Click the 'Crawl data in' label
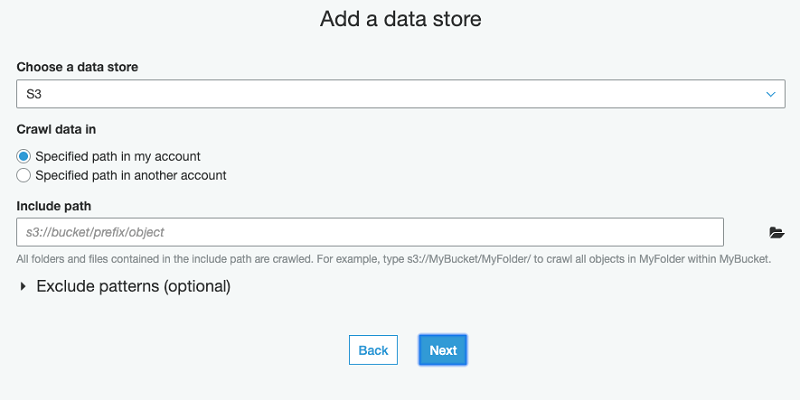 (x=56, y=130)
